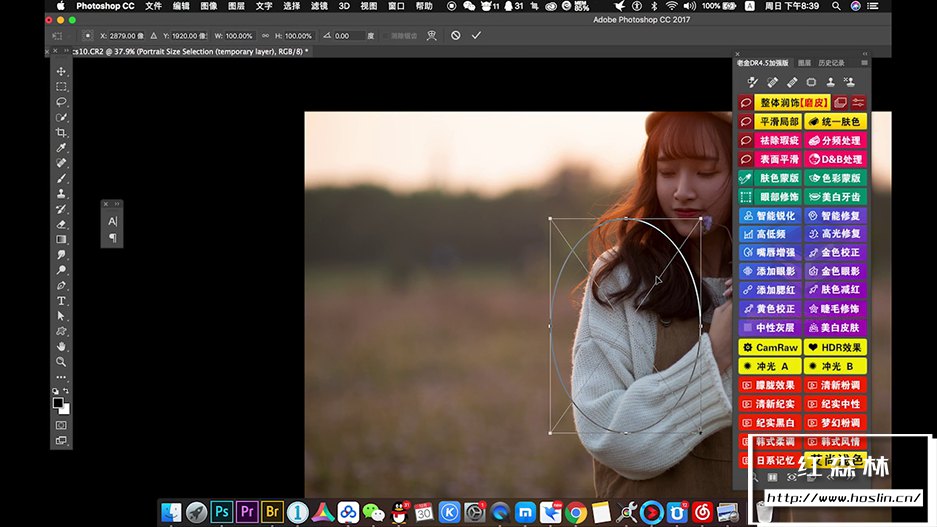Click the transform width percentage field
The width and height of the screenshot is (937, 527).
point(239,35)
